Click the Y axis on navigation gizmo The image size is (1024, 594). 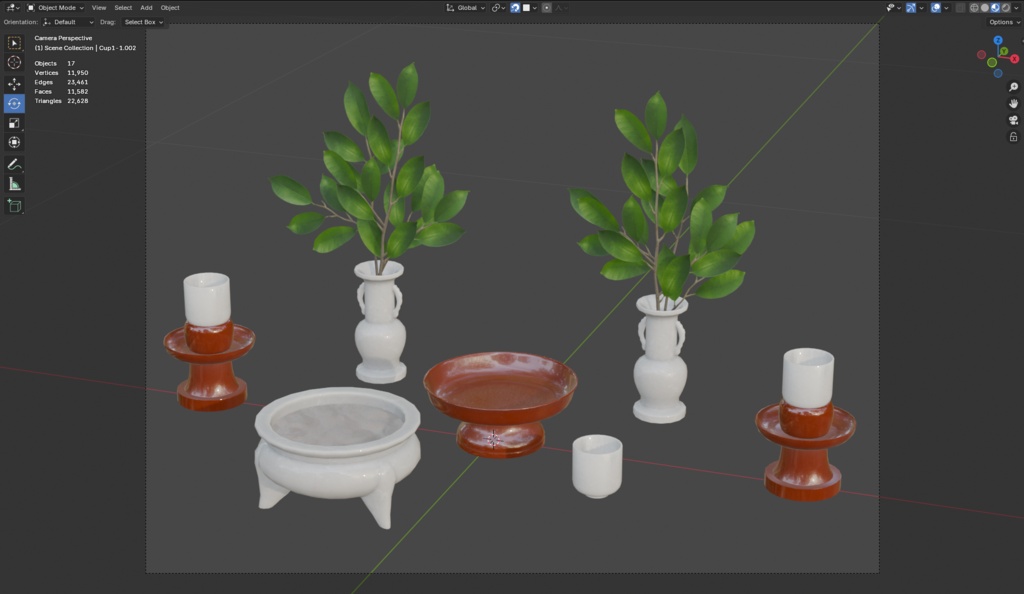click(x=1004, y=51)
